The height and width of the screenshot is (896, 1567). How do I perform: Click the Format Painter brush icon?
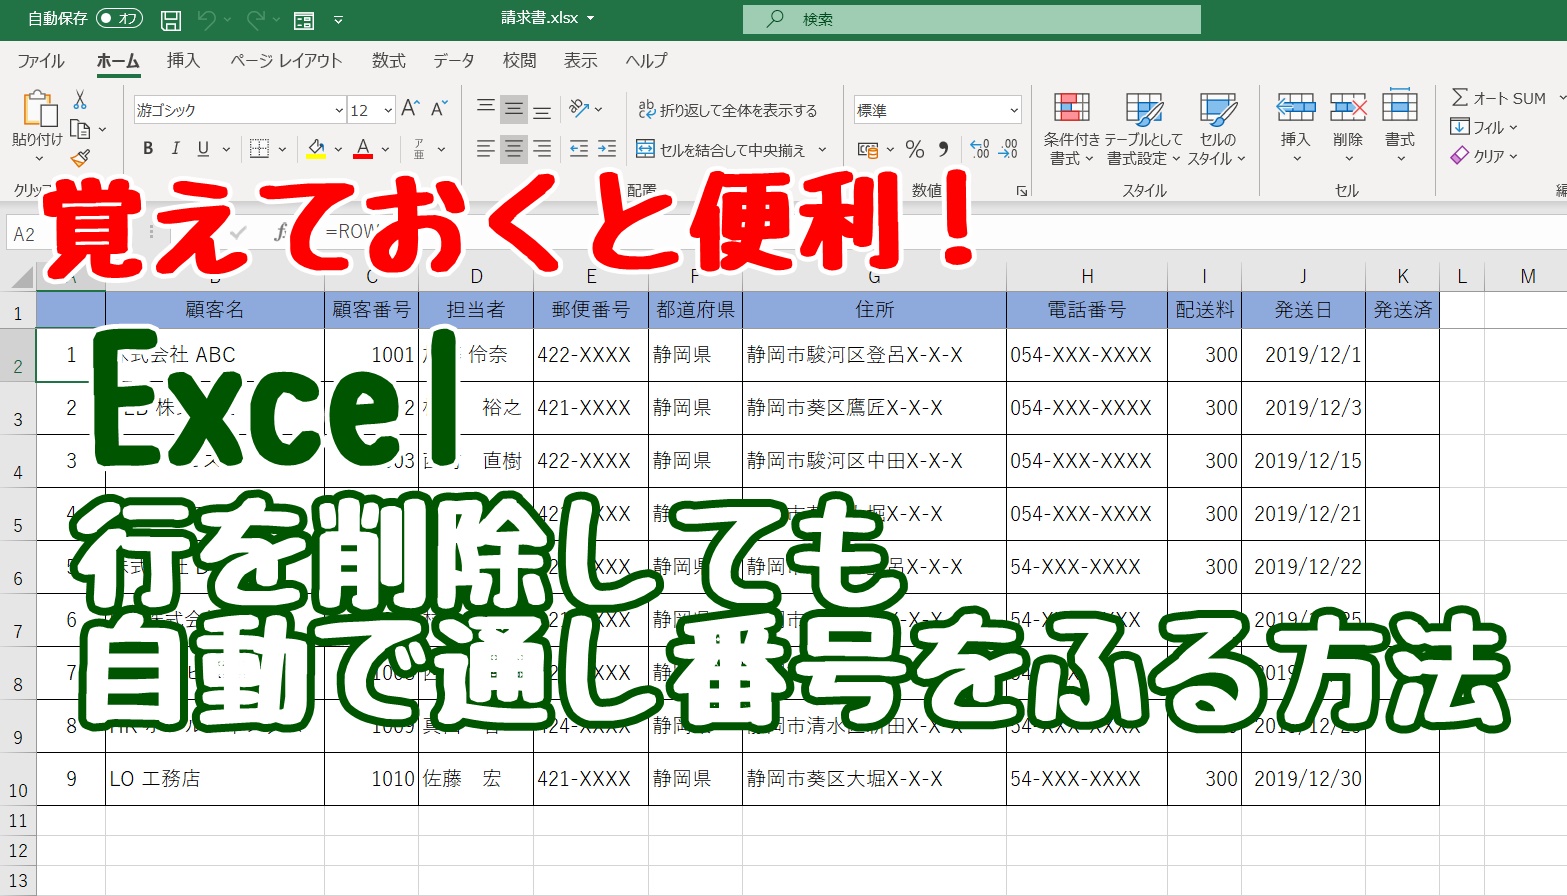(80, 158)
